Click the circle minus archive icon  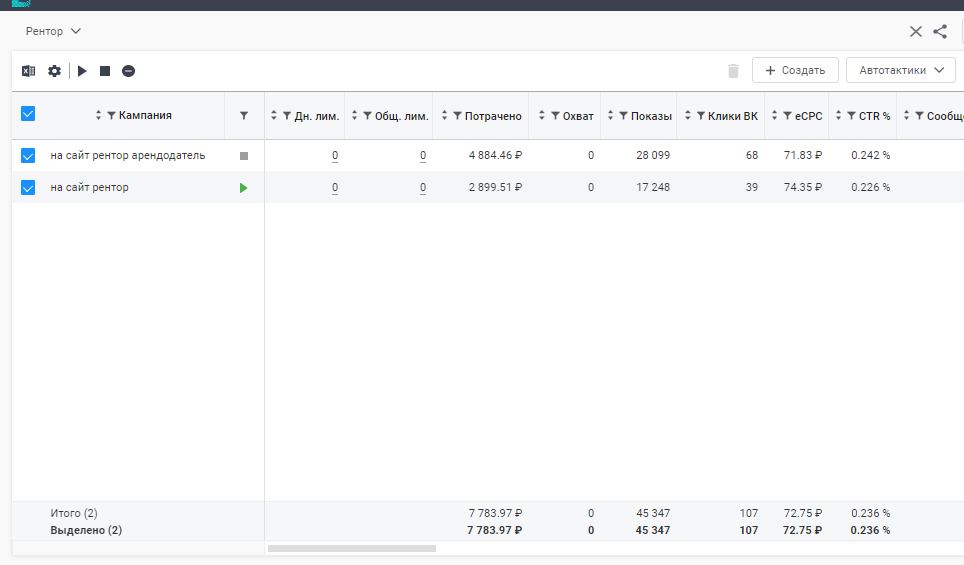click(x=128, y=71)
